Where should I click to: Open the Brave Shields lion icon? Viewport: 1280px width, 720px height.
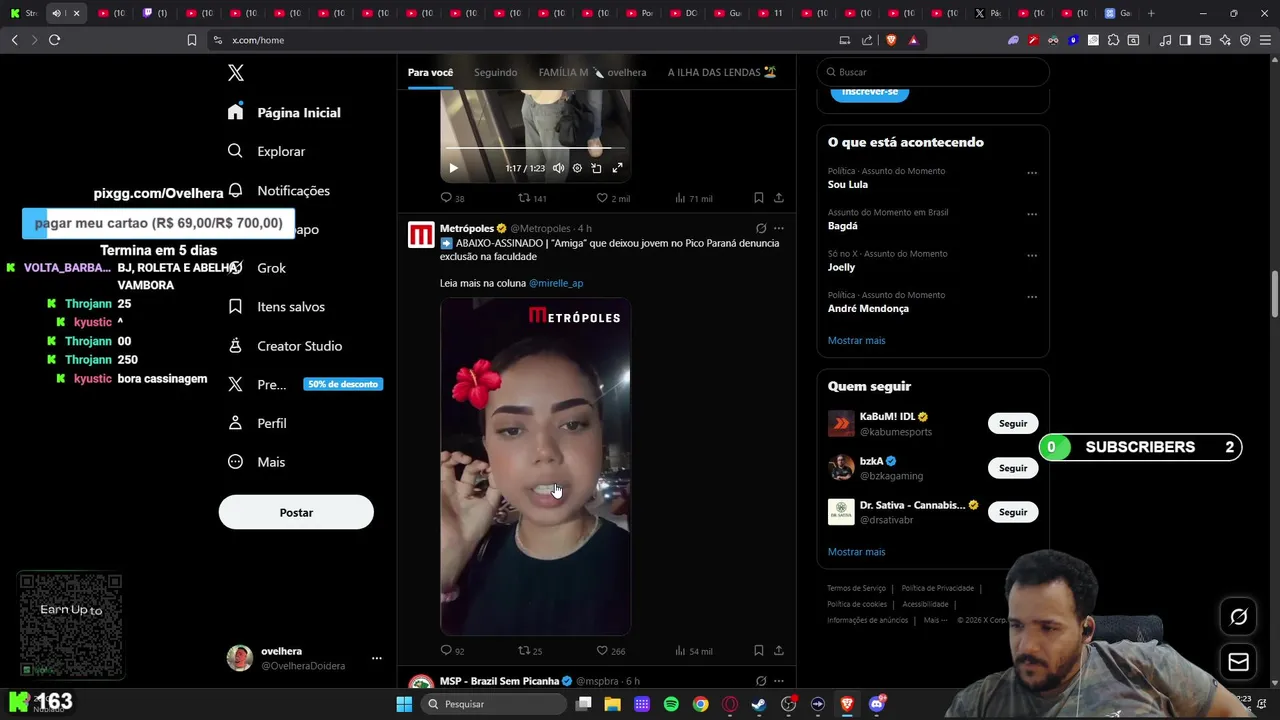pyautogui.click(x=891, y=40)
